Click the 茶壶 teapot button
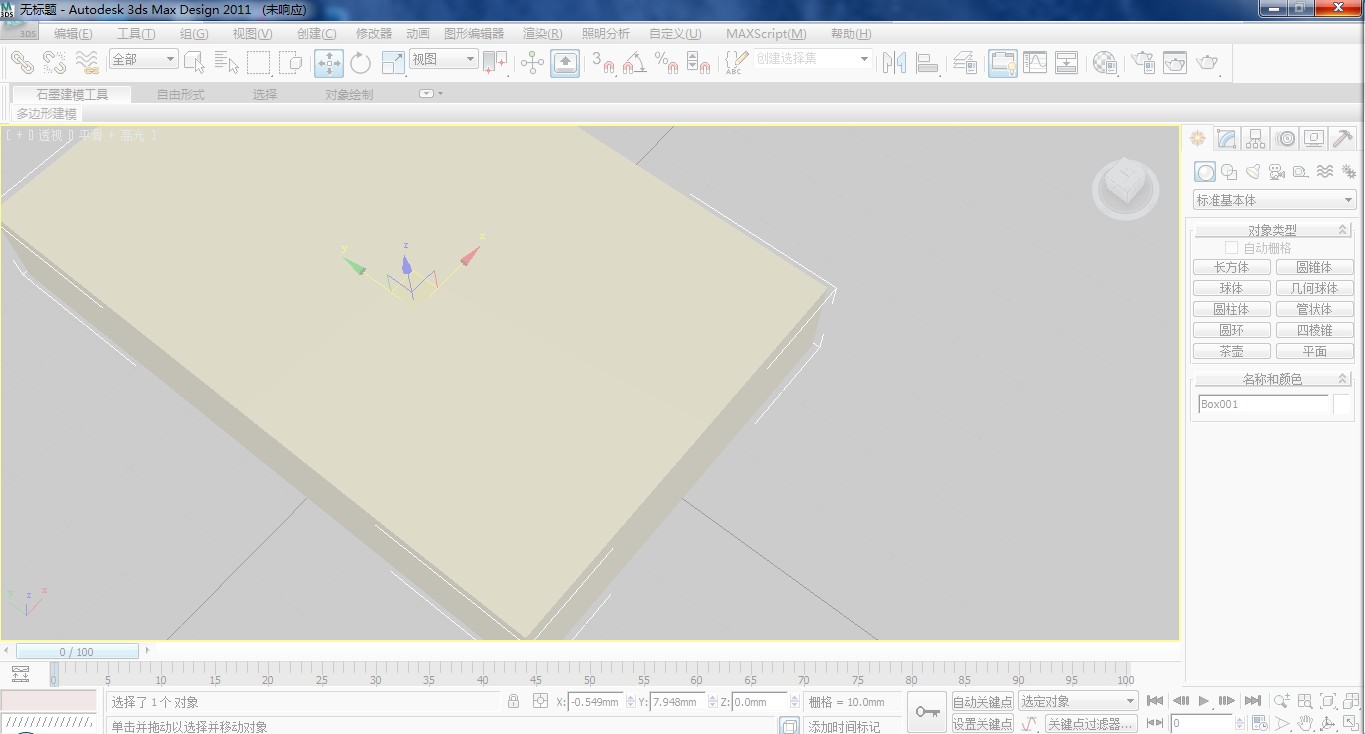The image size is (1365, 734). [x=1232, y=351]
